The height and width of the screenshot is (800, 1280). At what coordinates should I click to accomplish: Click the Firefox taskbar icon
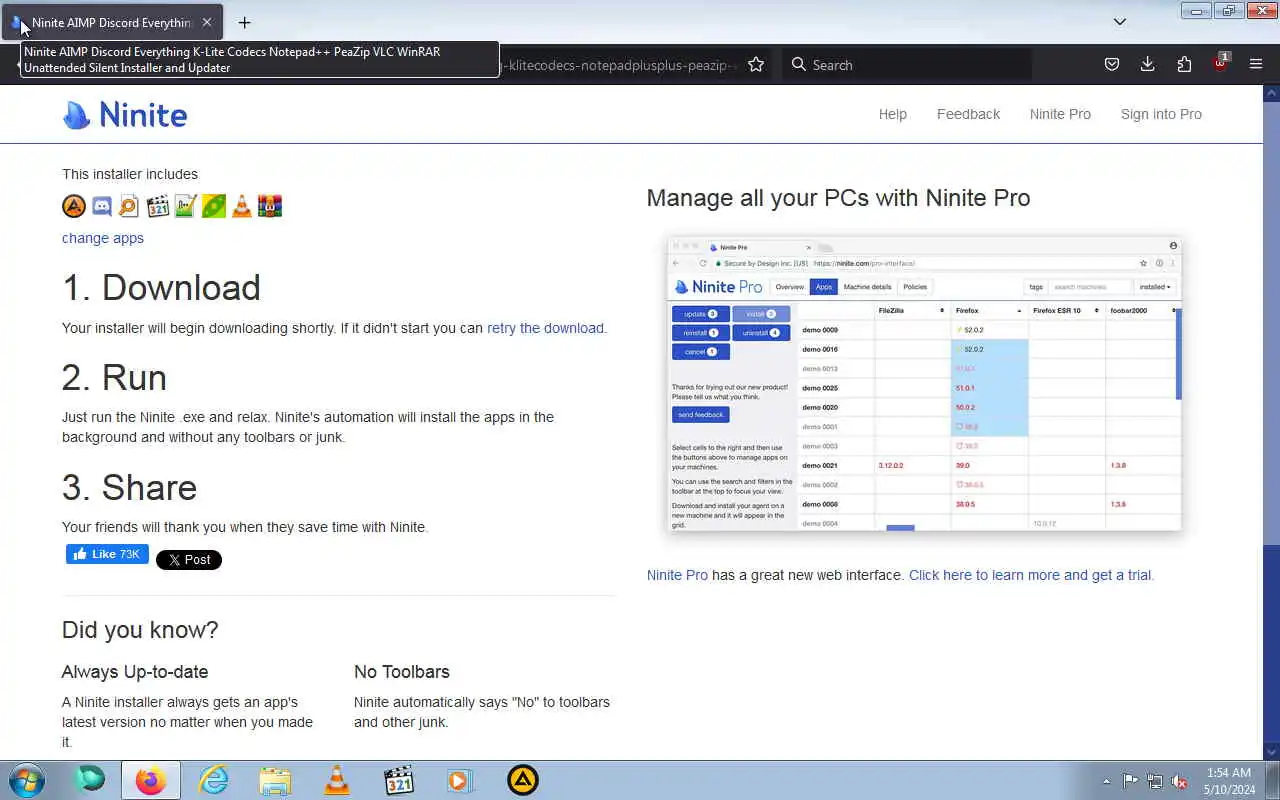(151, 780)
